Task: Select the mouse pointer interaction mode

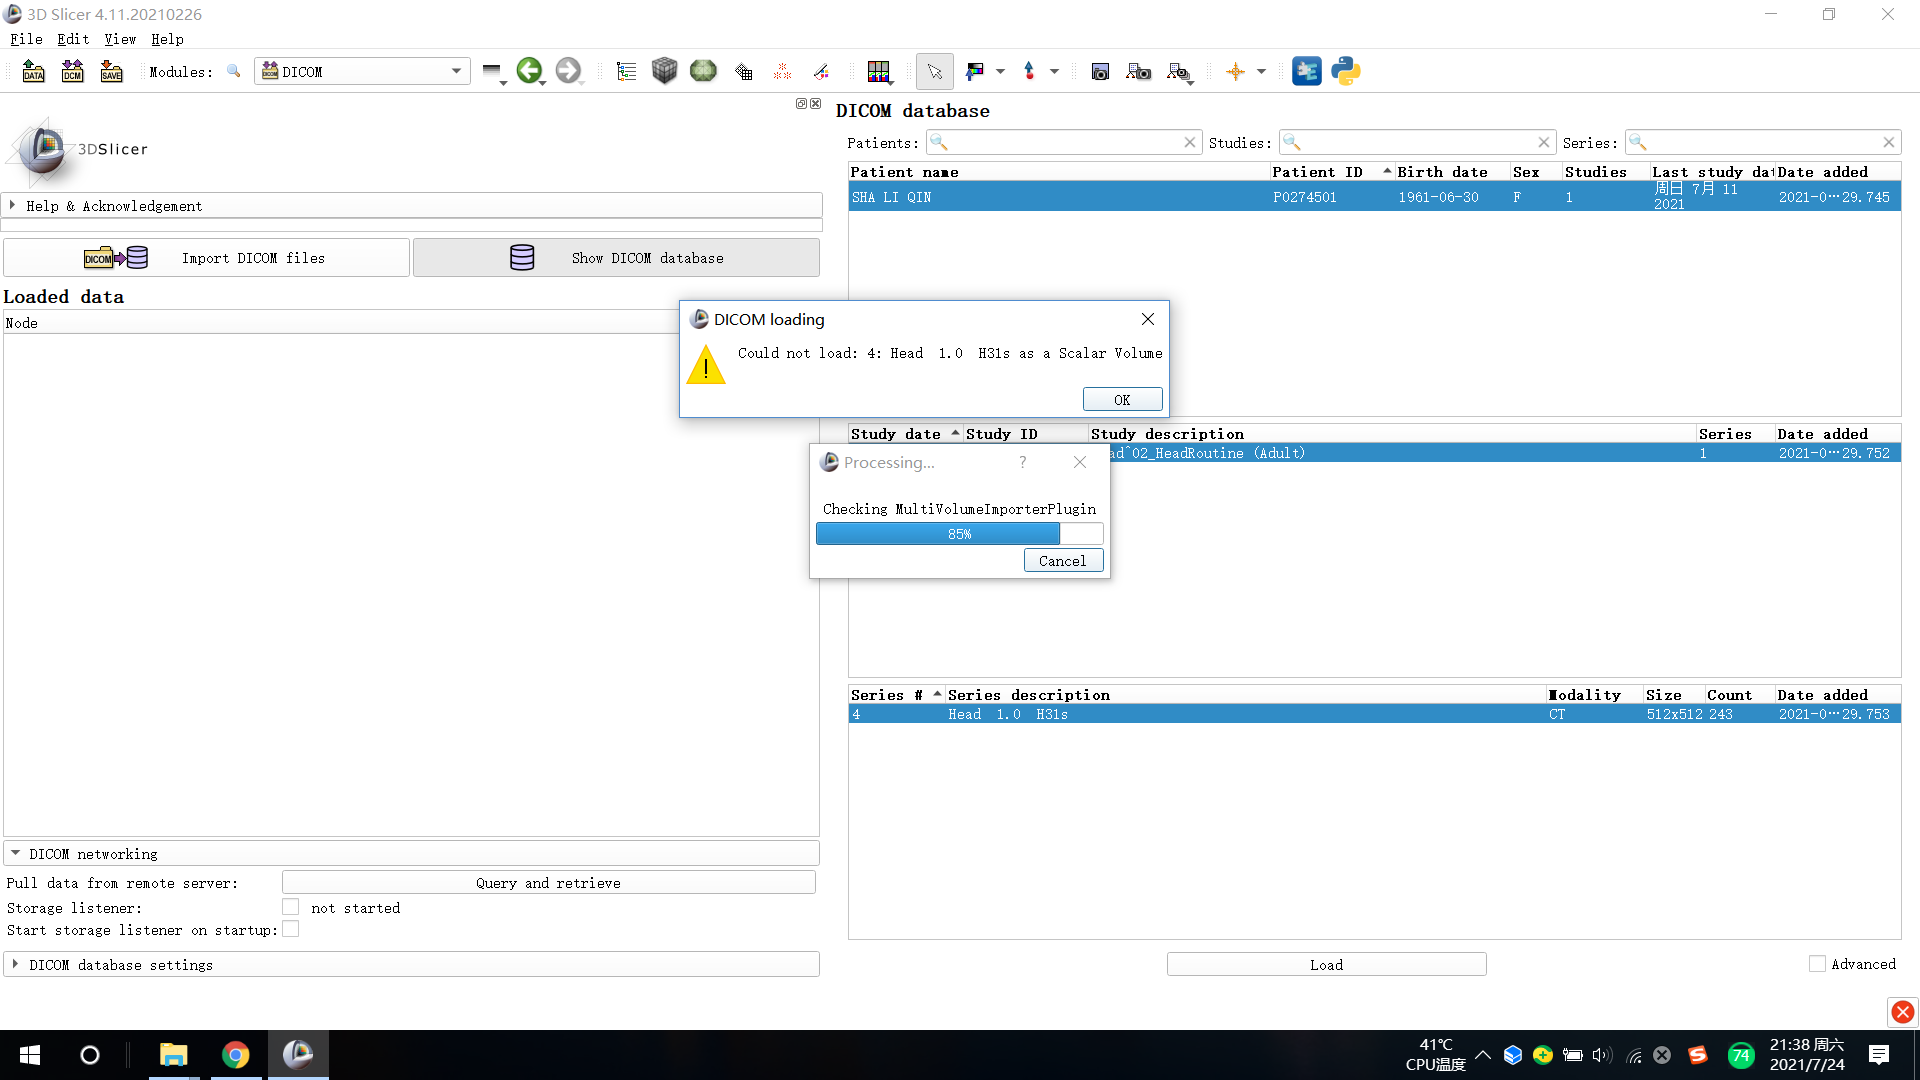Action: click(934, 71)
